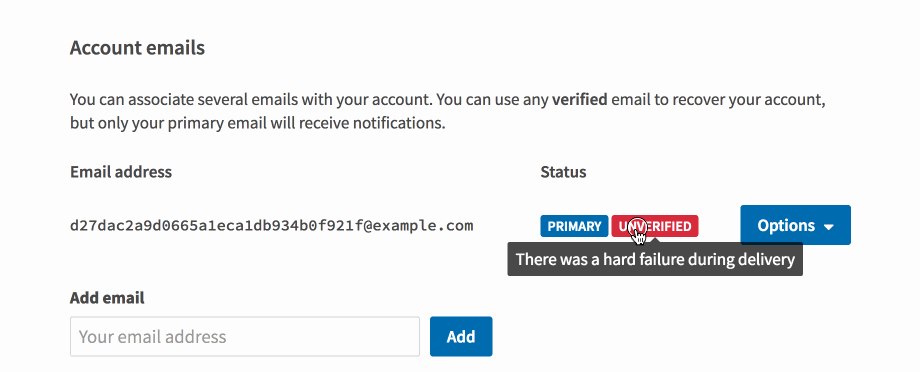Focus the Your email address field
Image resolution: width=920 pixels, height=372 pixels.
pos(245,337)
